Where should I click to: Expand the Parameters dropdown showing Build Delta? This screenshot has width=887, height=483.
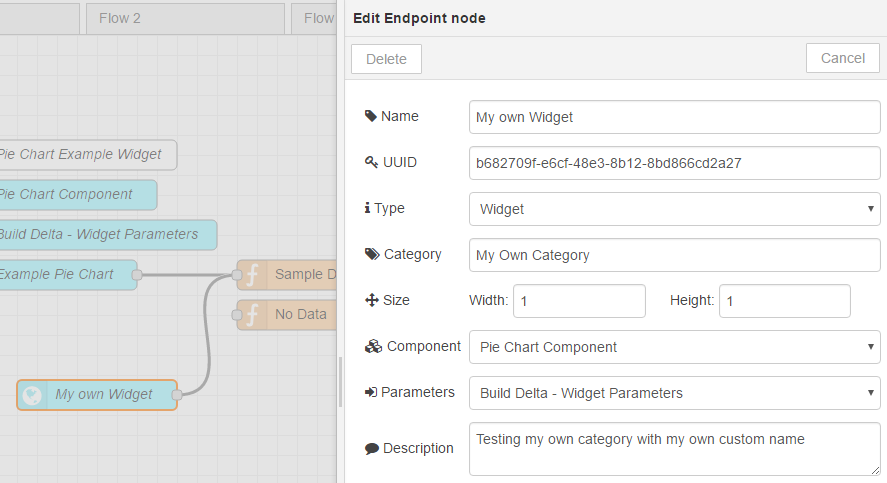click(x=674, y=393)
